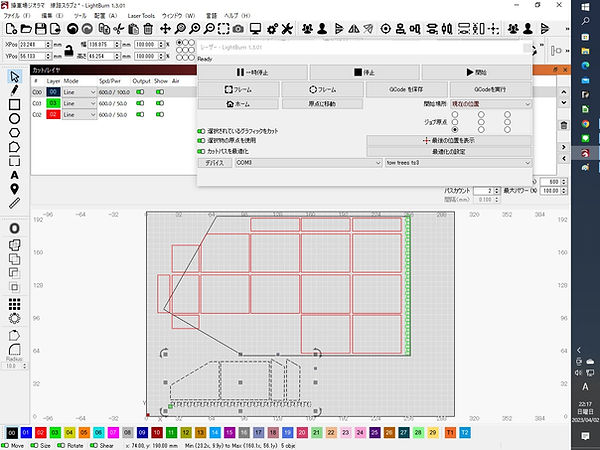The height and width of the screenshot is (450, 600).
Task: Select bottom-left Job Origin radio button
Action: 455,130
